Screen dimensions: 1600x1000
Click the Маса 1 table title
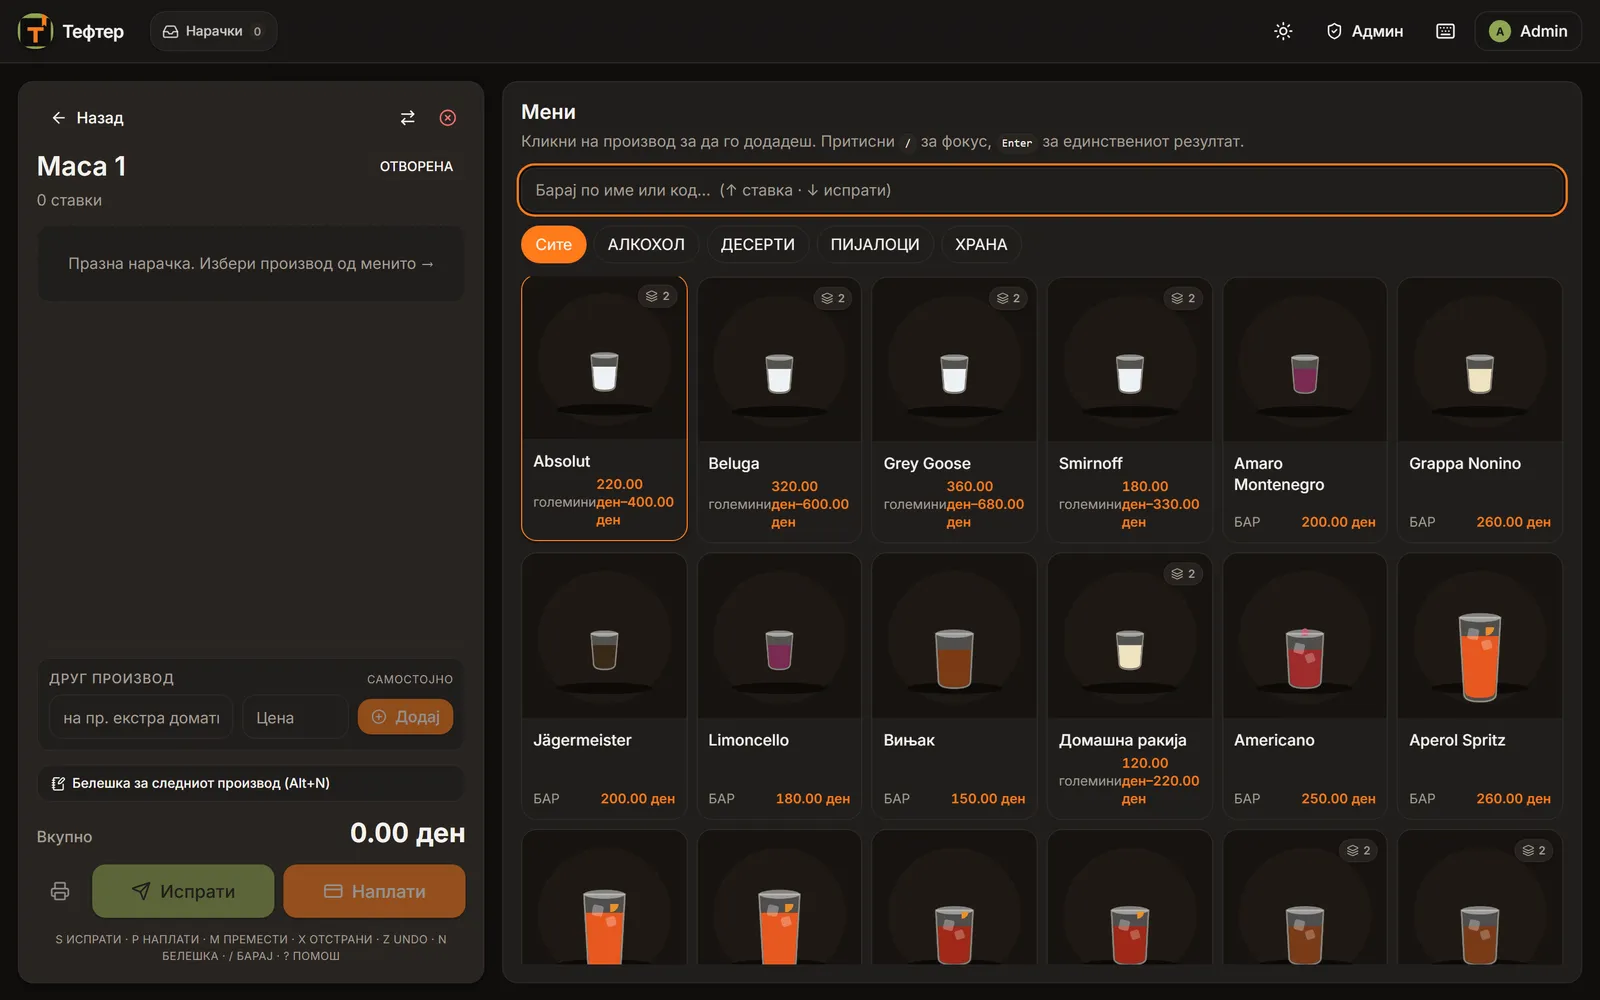82,166
